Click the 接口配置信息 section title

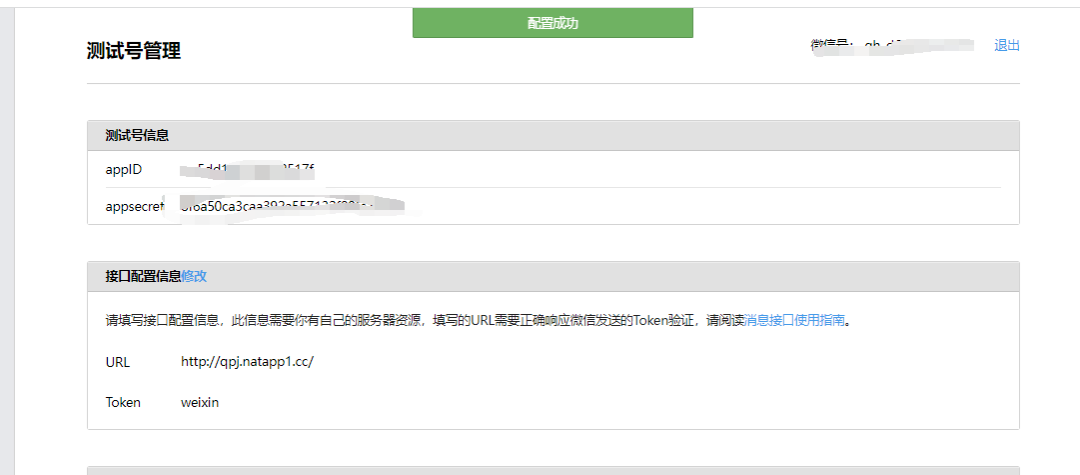[143, 276]
